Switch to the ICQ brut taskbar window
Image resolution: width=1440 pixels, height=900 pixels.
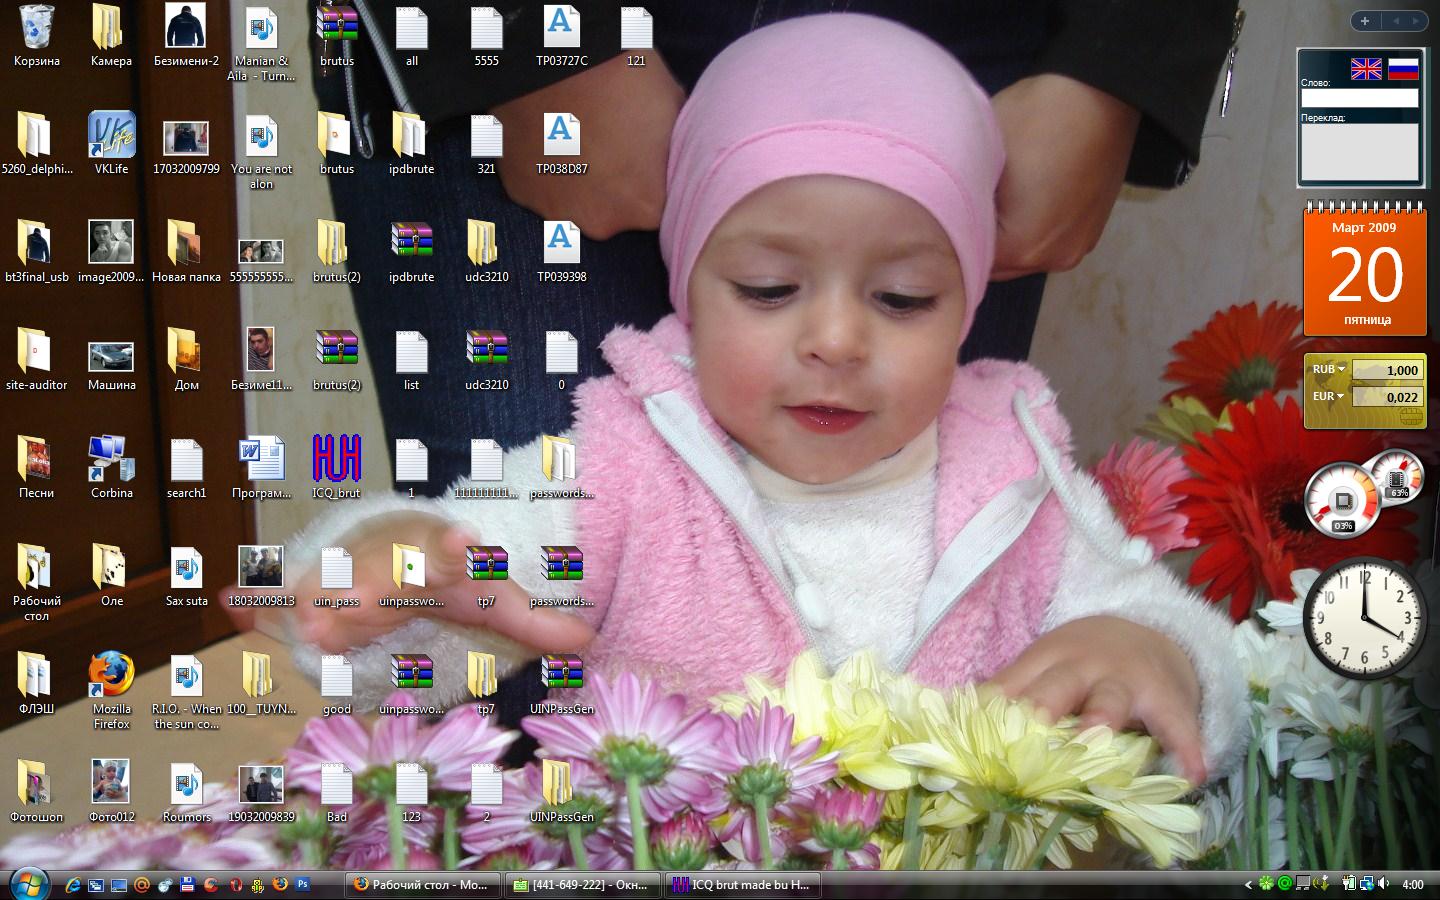coord(742,884)
